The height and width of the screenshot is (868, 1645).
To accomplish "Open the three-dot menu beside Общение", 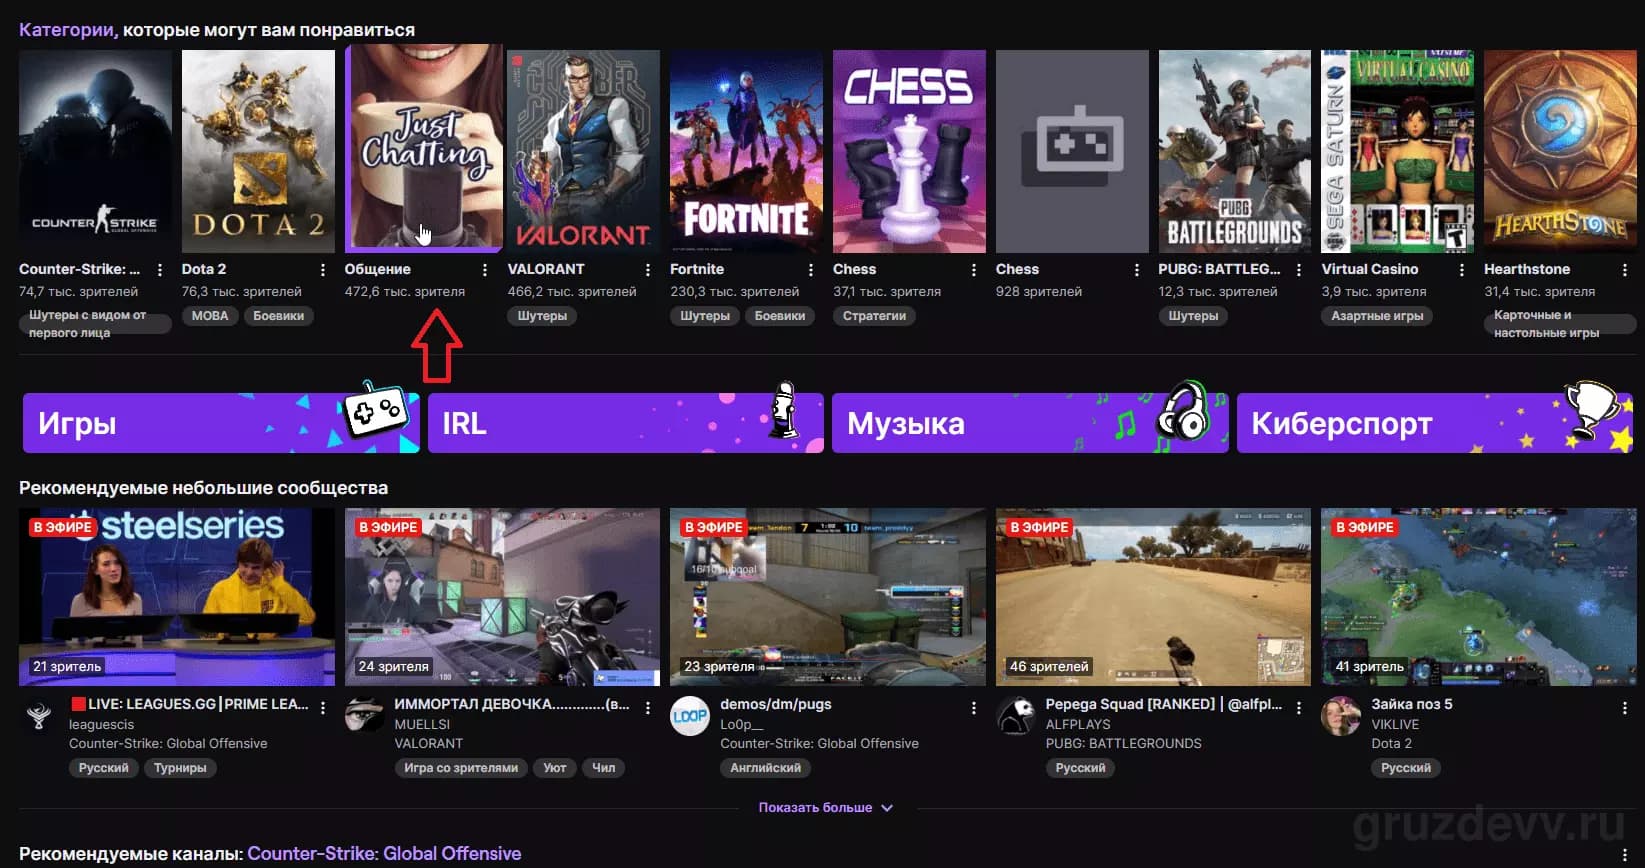I will coord(485,270).
